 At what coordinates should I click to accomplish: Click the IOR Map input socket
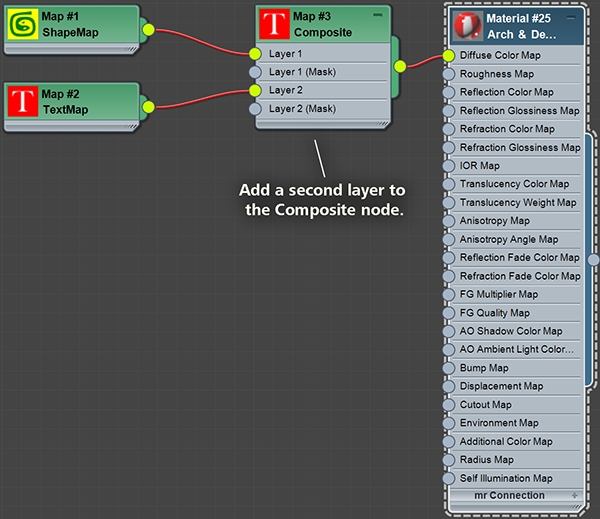[449, 166]
